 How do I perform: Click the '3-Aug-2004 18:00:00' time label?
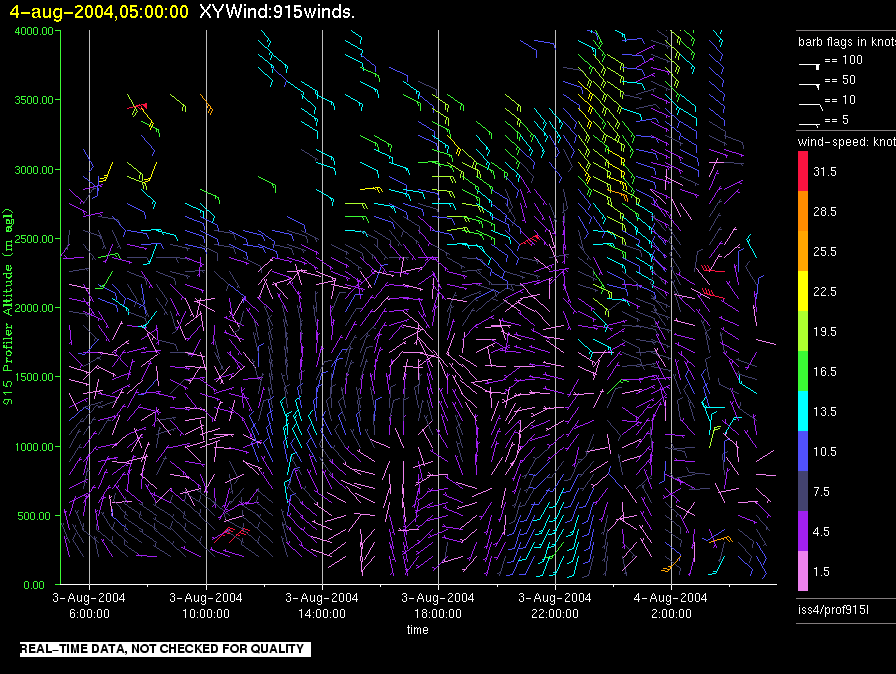(438, 605)
